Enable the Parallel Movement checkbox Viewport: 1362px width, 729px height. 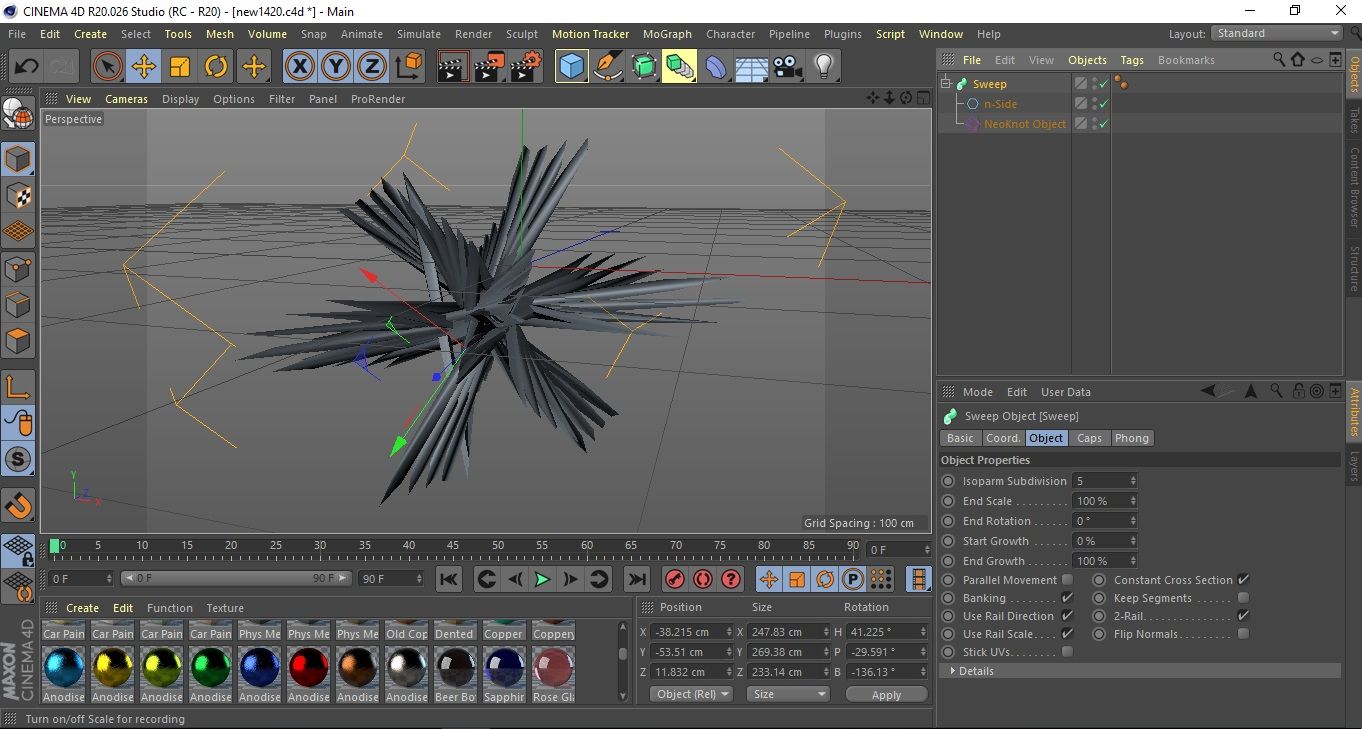[1067, 580]
